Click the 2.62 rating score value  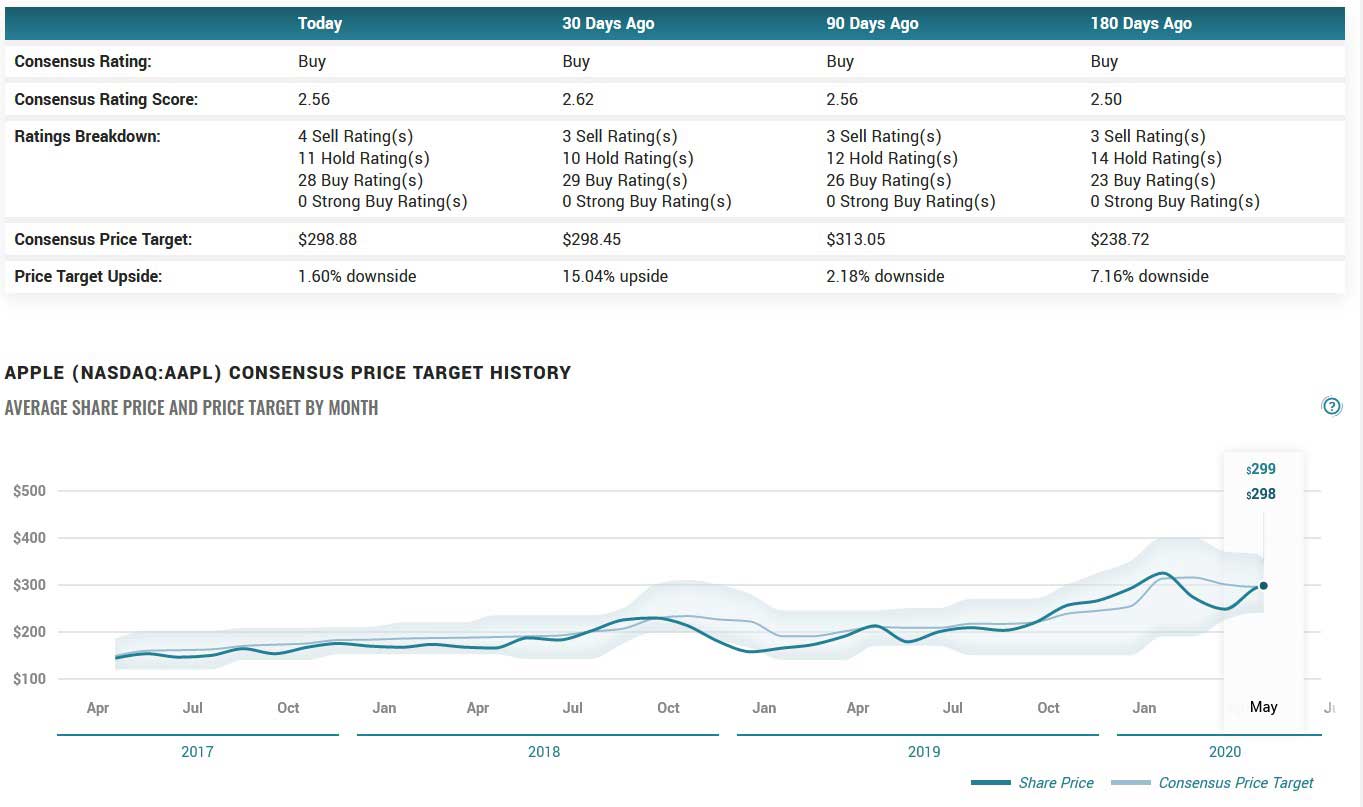pos(578,99)
